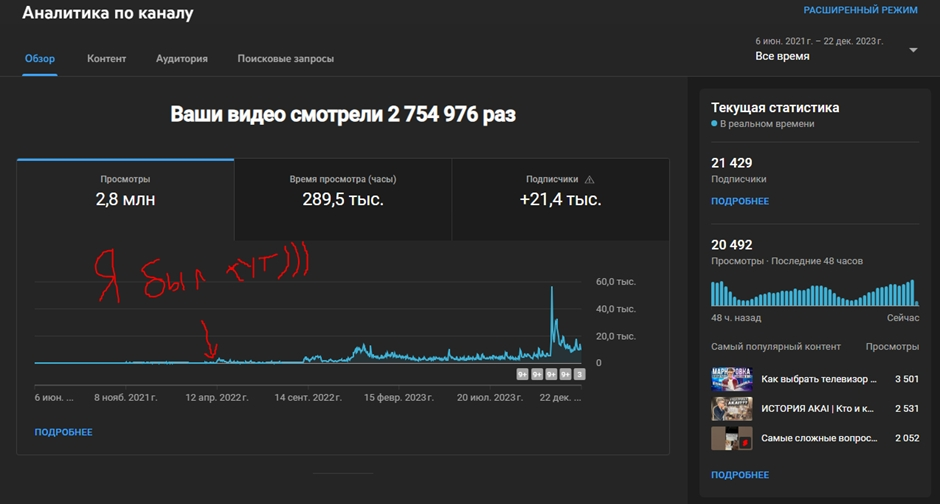940x504 pixels.
Task: Click the 48 ч. назад label
Action: point(736,318)
